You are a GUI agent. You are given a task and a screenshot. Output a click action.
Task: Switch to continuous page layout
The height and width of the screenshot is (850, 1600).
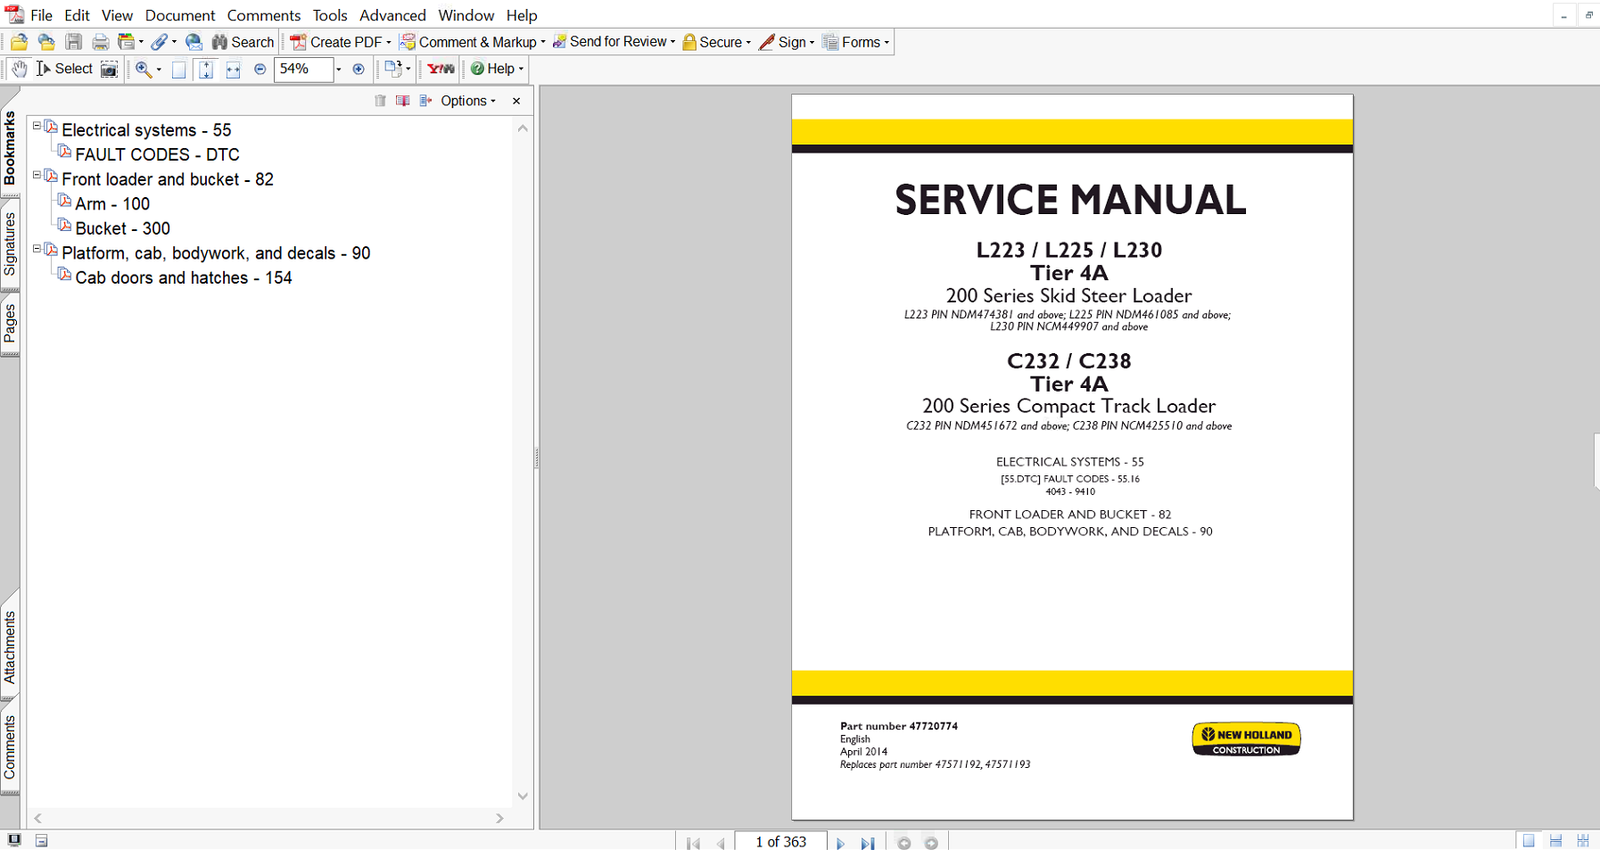coord(1555,841)
